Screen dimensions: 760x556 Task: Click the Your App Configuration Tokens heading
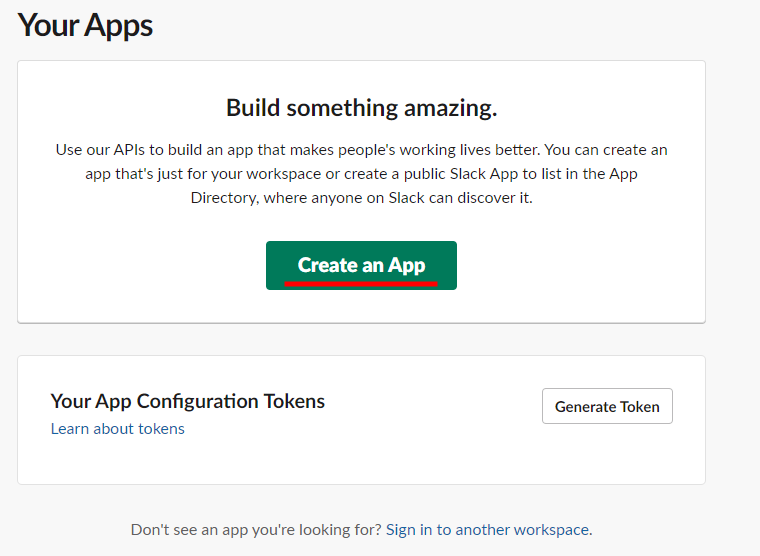click(x=188, y=401)
